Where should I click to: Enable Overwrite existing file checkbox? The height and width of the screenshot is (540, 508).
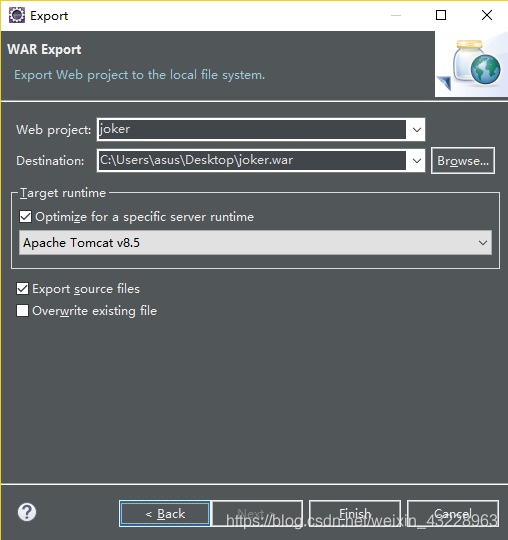[x=22, y=311]
